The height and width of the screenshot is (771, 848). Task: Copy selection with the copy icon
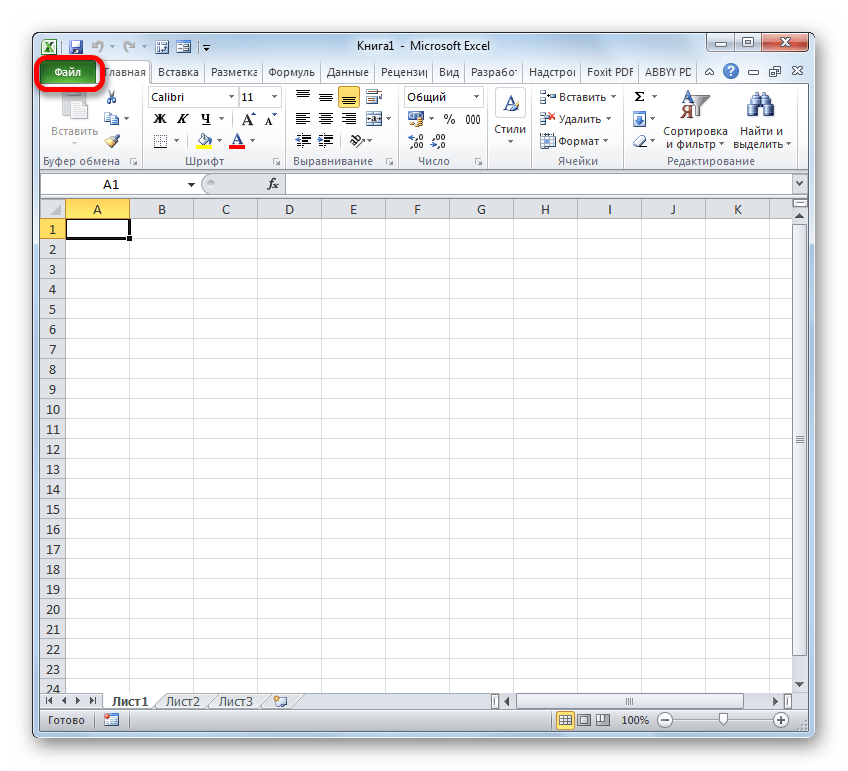point(111,118)
